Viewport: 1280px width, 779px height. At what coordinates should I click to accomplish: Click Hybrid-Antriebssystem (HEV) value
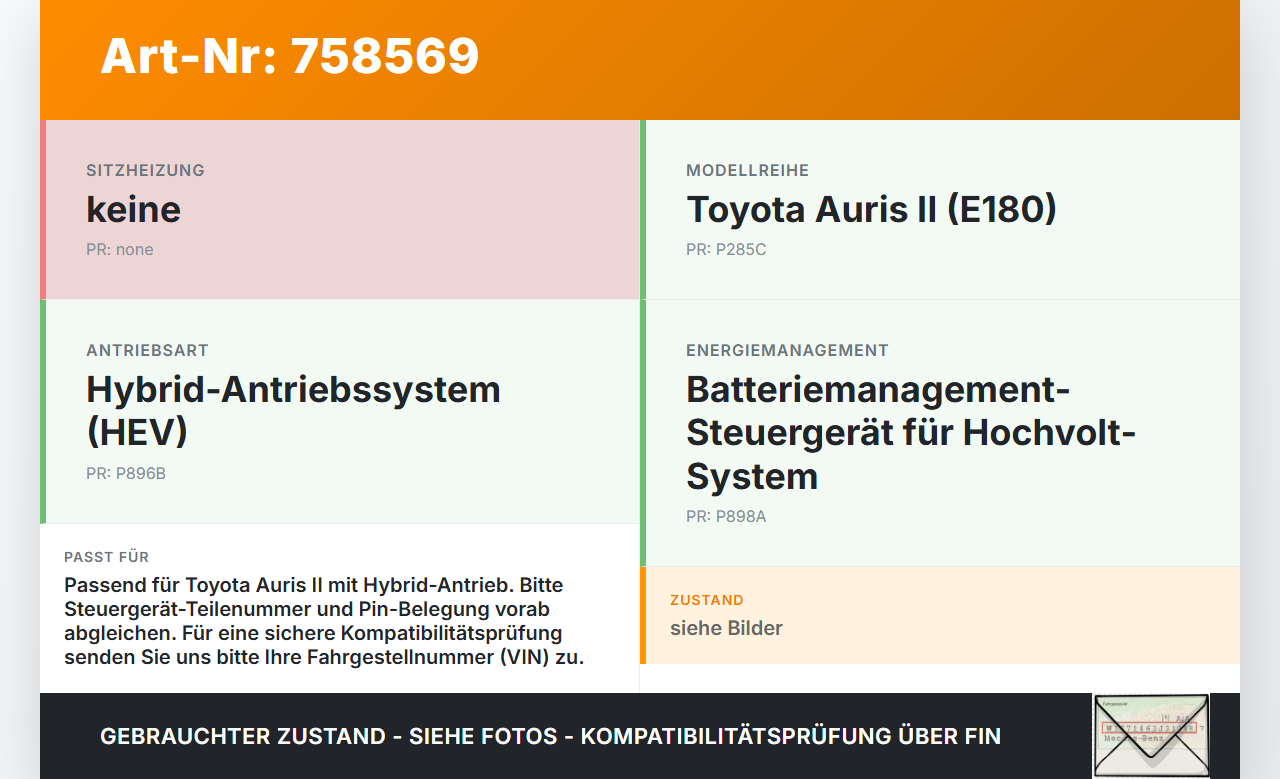pyautogui.click(x=293, y=410)
